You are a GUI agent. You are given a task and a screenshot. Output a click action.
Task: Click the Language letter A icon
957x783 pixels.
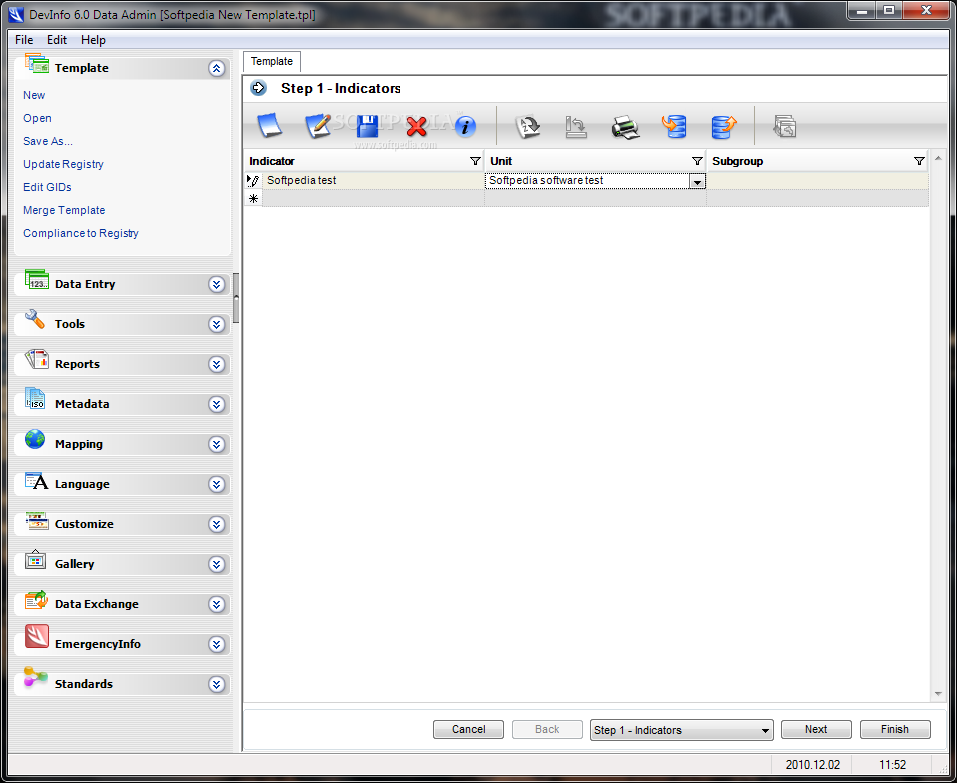(36, 481)
